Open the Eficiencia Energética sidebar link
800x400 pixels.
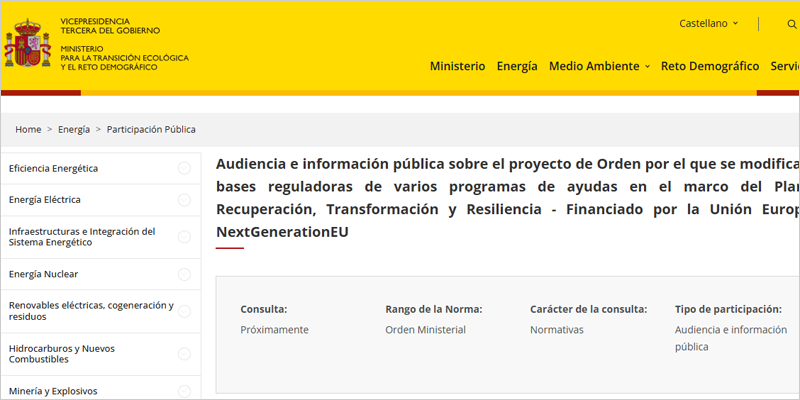click(53, 169)
